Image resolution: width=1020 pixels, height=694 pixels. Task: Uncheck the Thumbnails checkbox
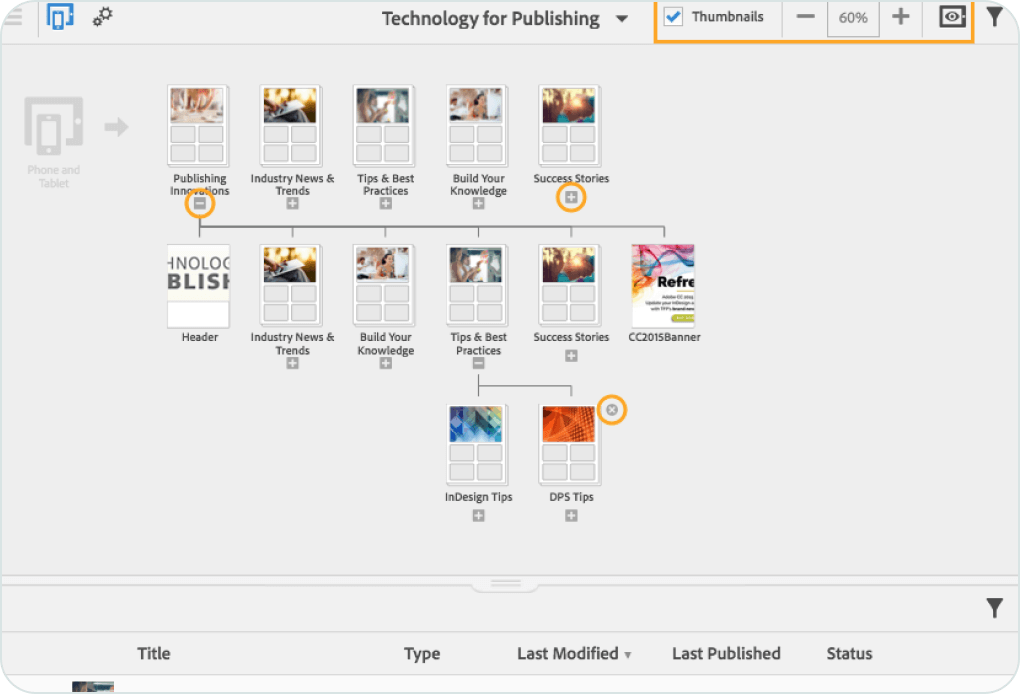pos(674,17)
